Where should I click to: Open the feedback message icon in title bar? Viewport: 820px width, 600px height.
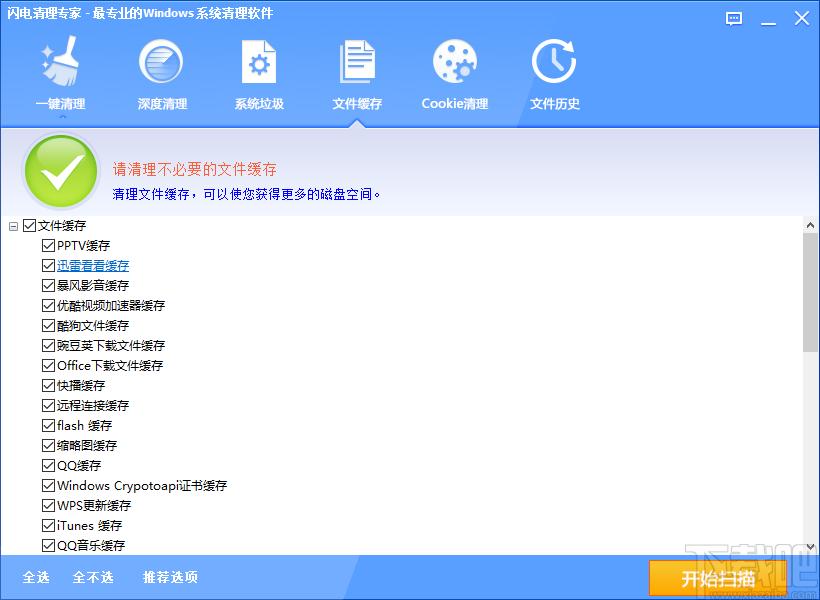734,19
